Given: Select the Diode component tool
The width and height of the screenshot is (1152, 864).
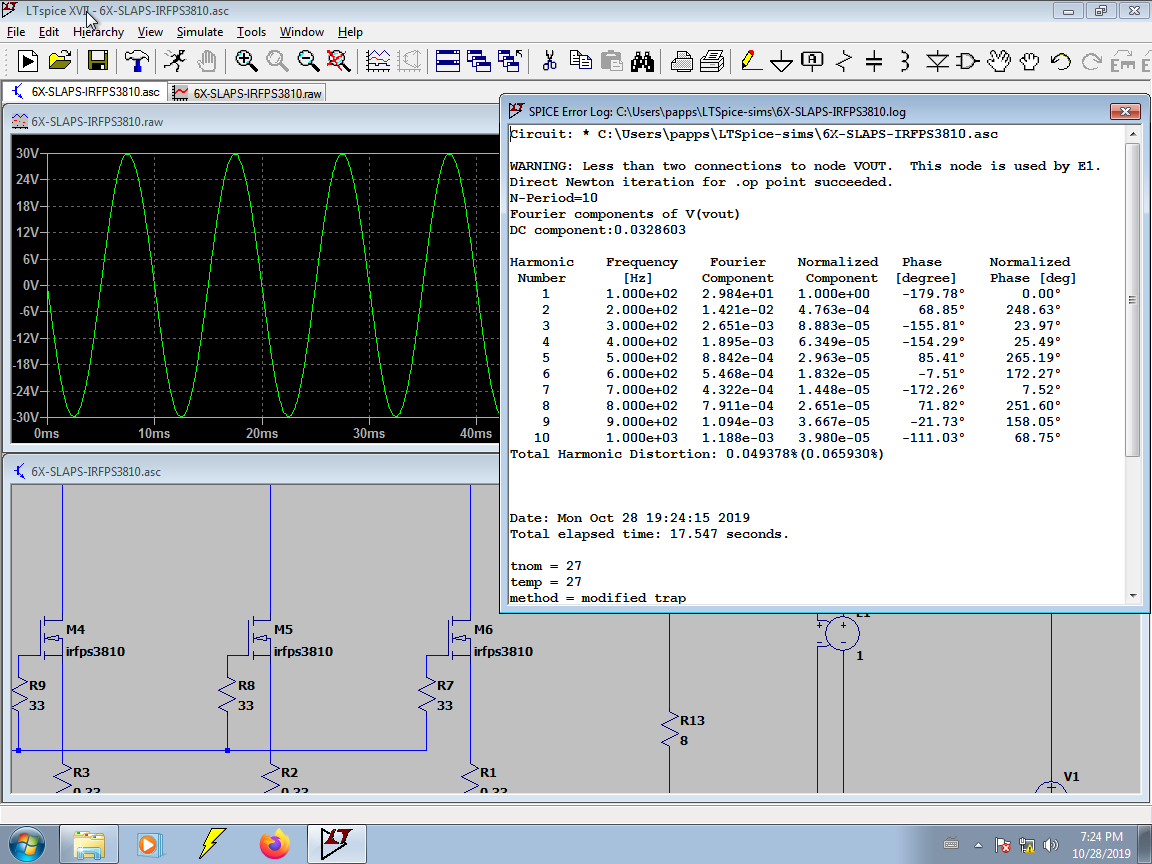Looking at the screenshot, I should click(x=937, y=61).
